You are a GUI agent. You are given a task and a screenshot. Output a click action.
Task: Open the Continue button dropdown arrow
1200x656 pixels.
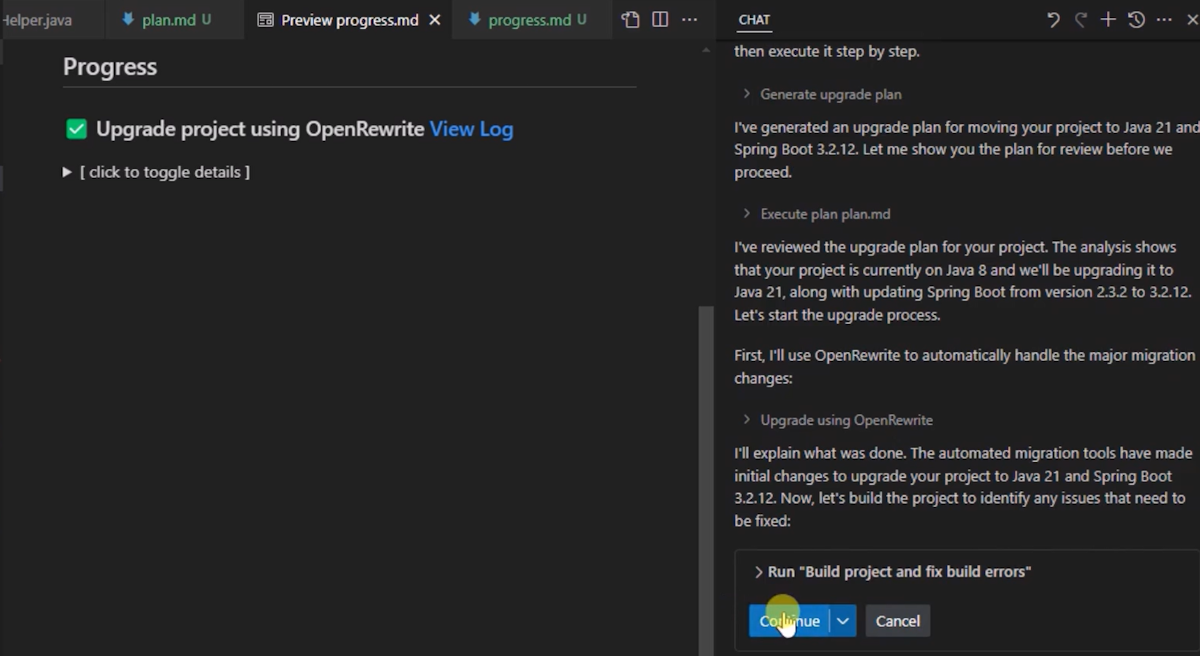point(843,621)
